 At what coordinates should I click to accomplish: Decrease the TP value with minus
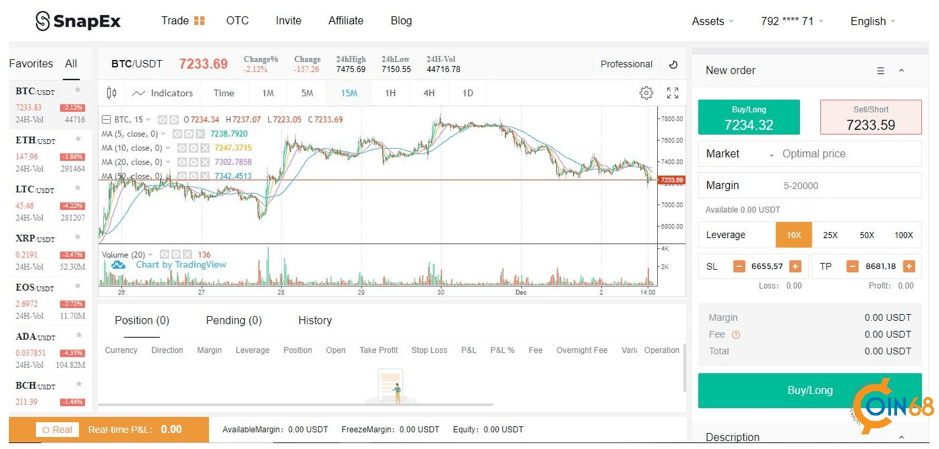tap(852, 266)
